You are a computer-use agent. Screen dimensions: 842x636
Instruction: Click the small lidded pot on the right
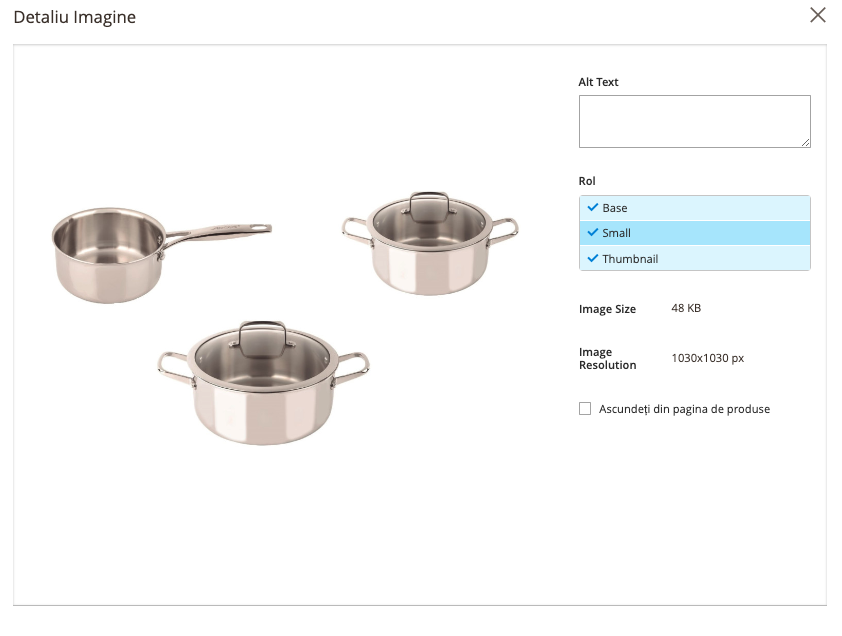tap(430, 243)
